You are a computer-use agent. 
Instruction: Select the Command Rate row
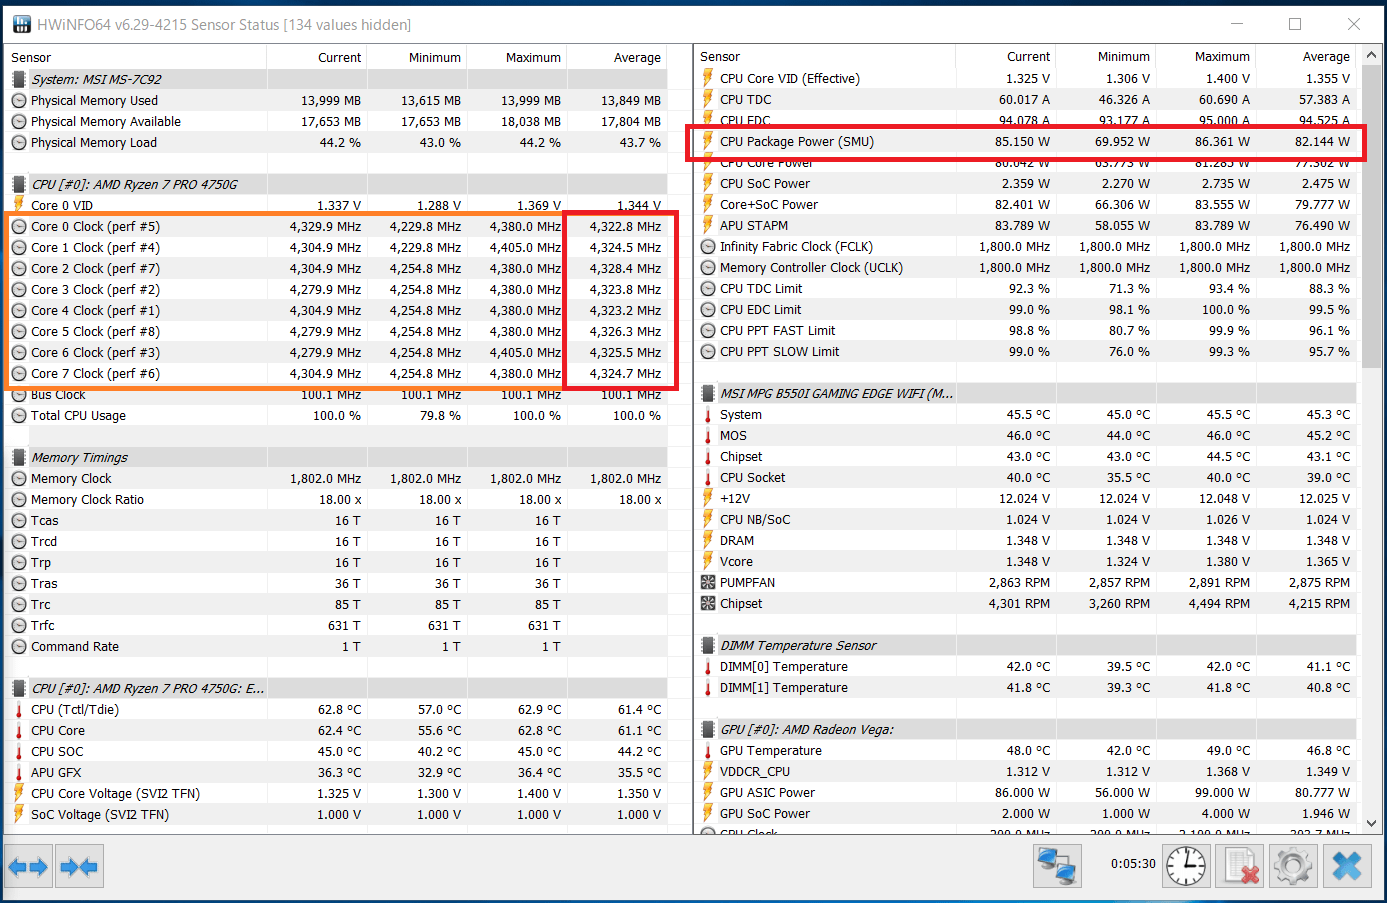[x=336, y=646]
